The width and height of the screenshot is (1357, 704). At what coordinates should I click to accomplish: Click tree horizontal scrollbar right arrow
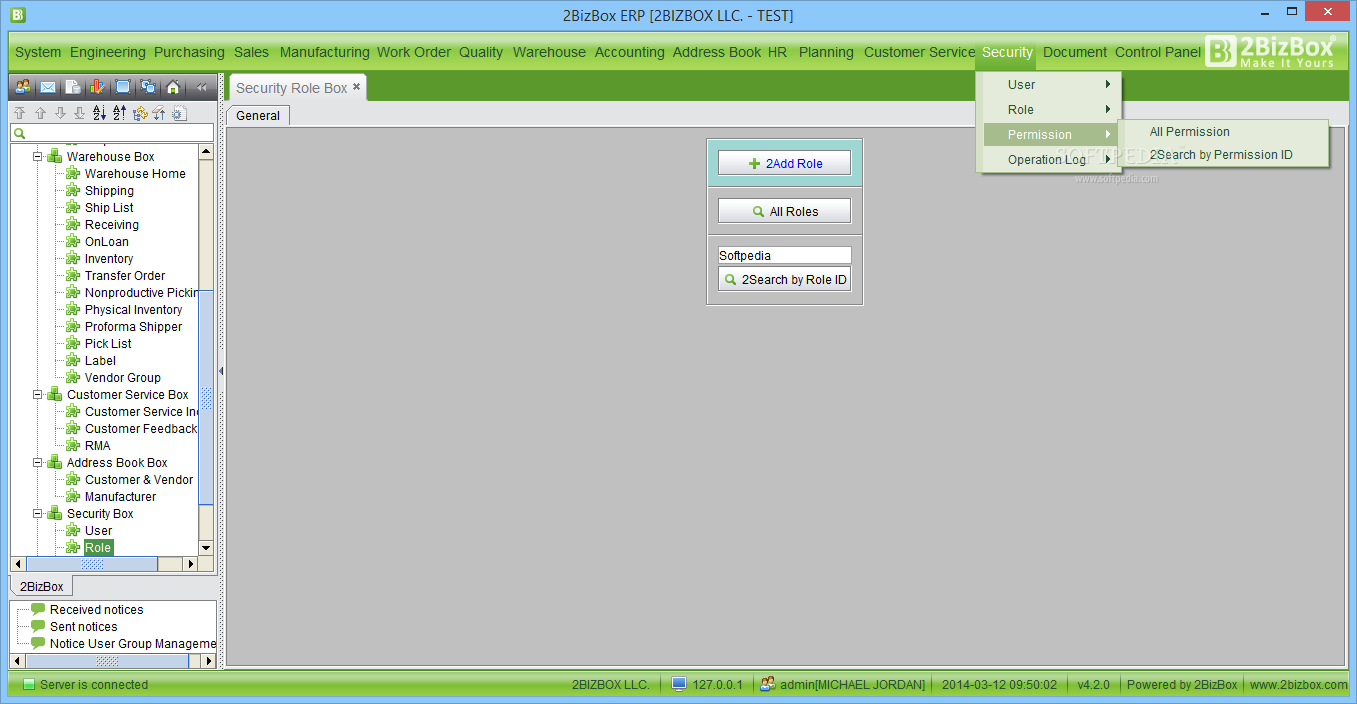(191, 565)
